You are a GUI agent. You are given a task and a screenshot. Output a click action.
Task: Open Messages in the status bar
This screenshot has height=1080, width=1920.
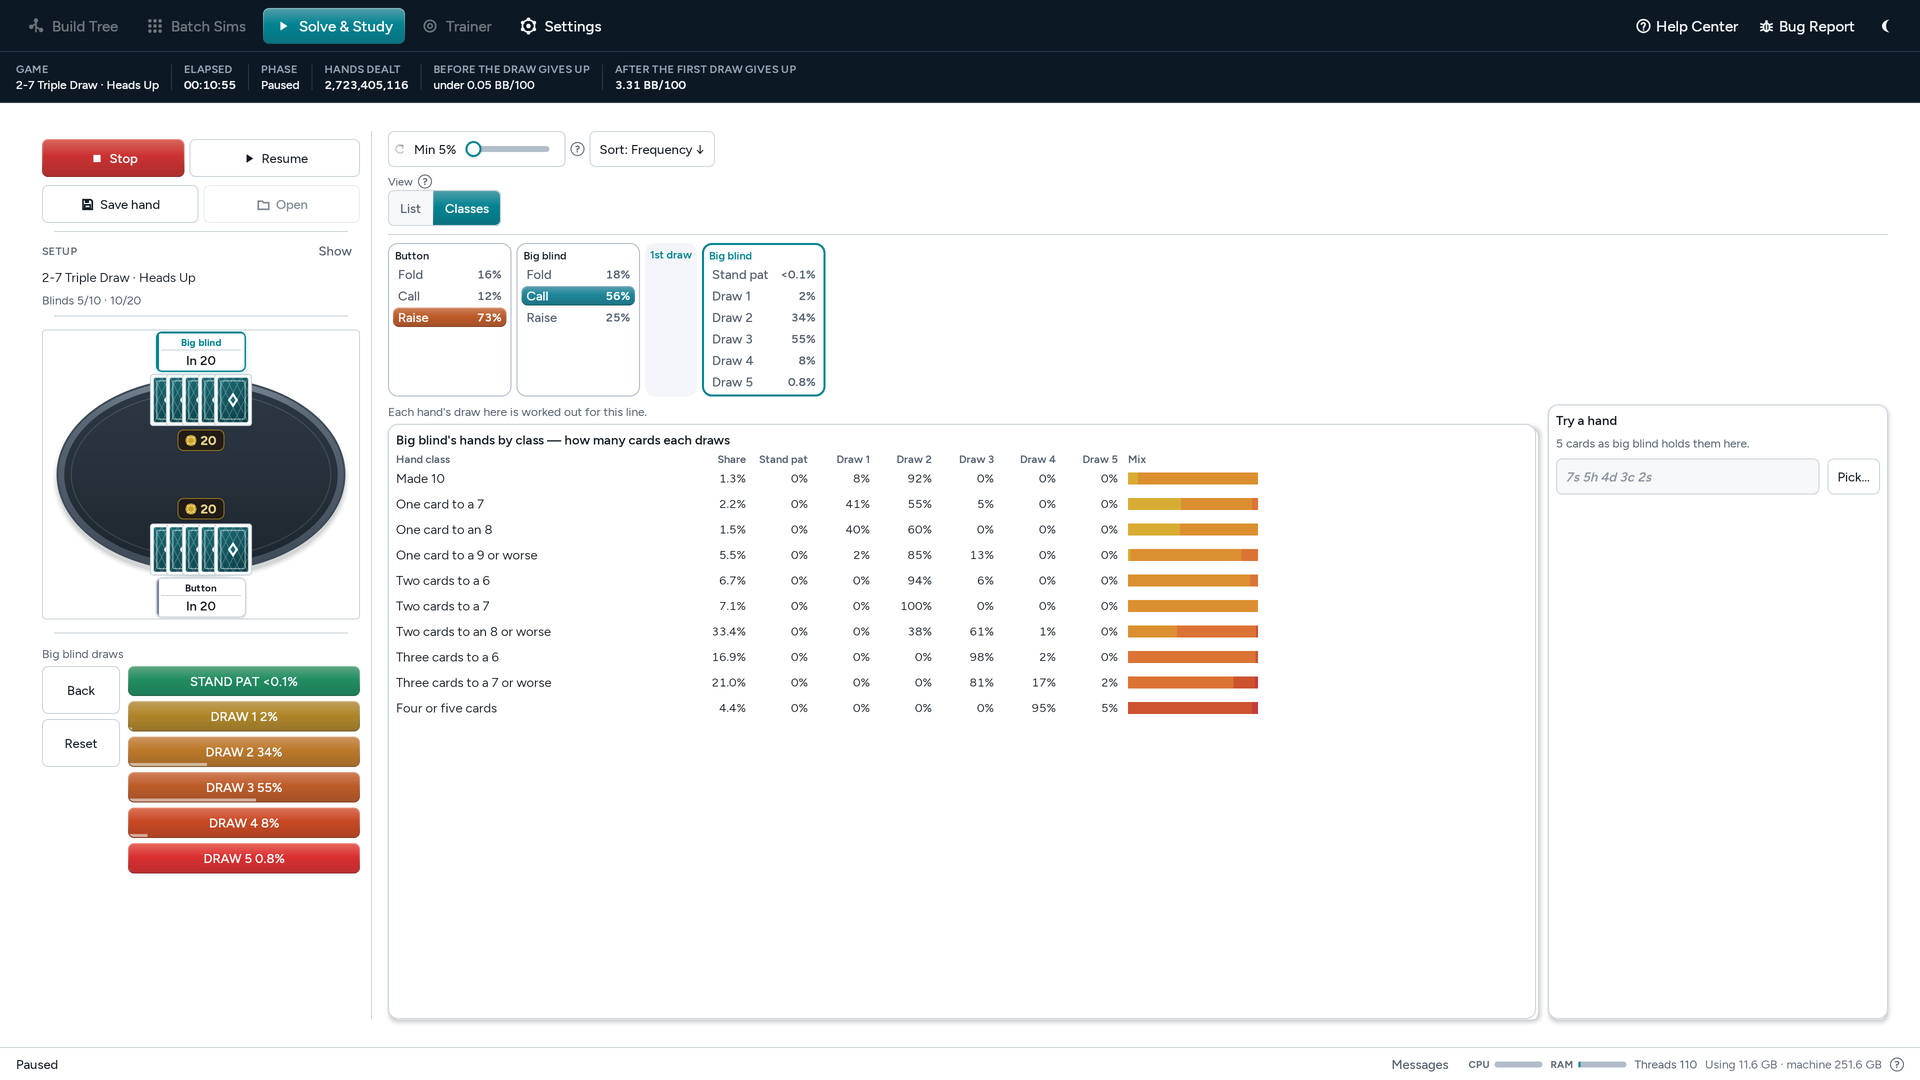[x=1419, y=1065]
